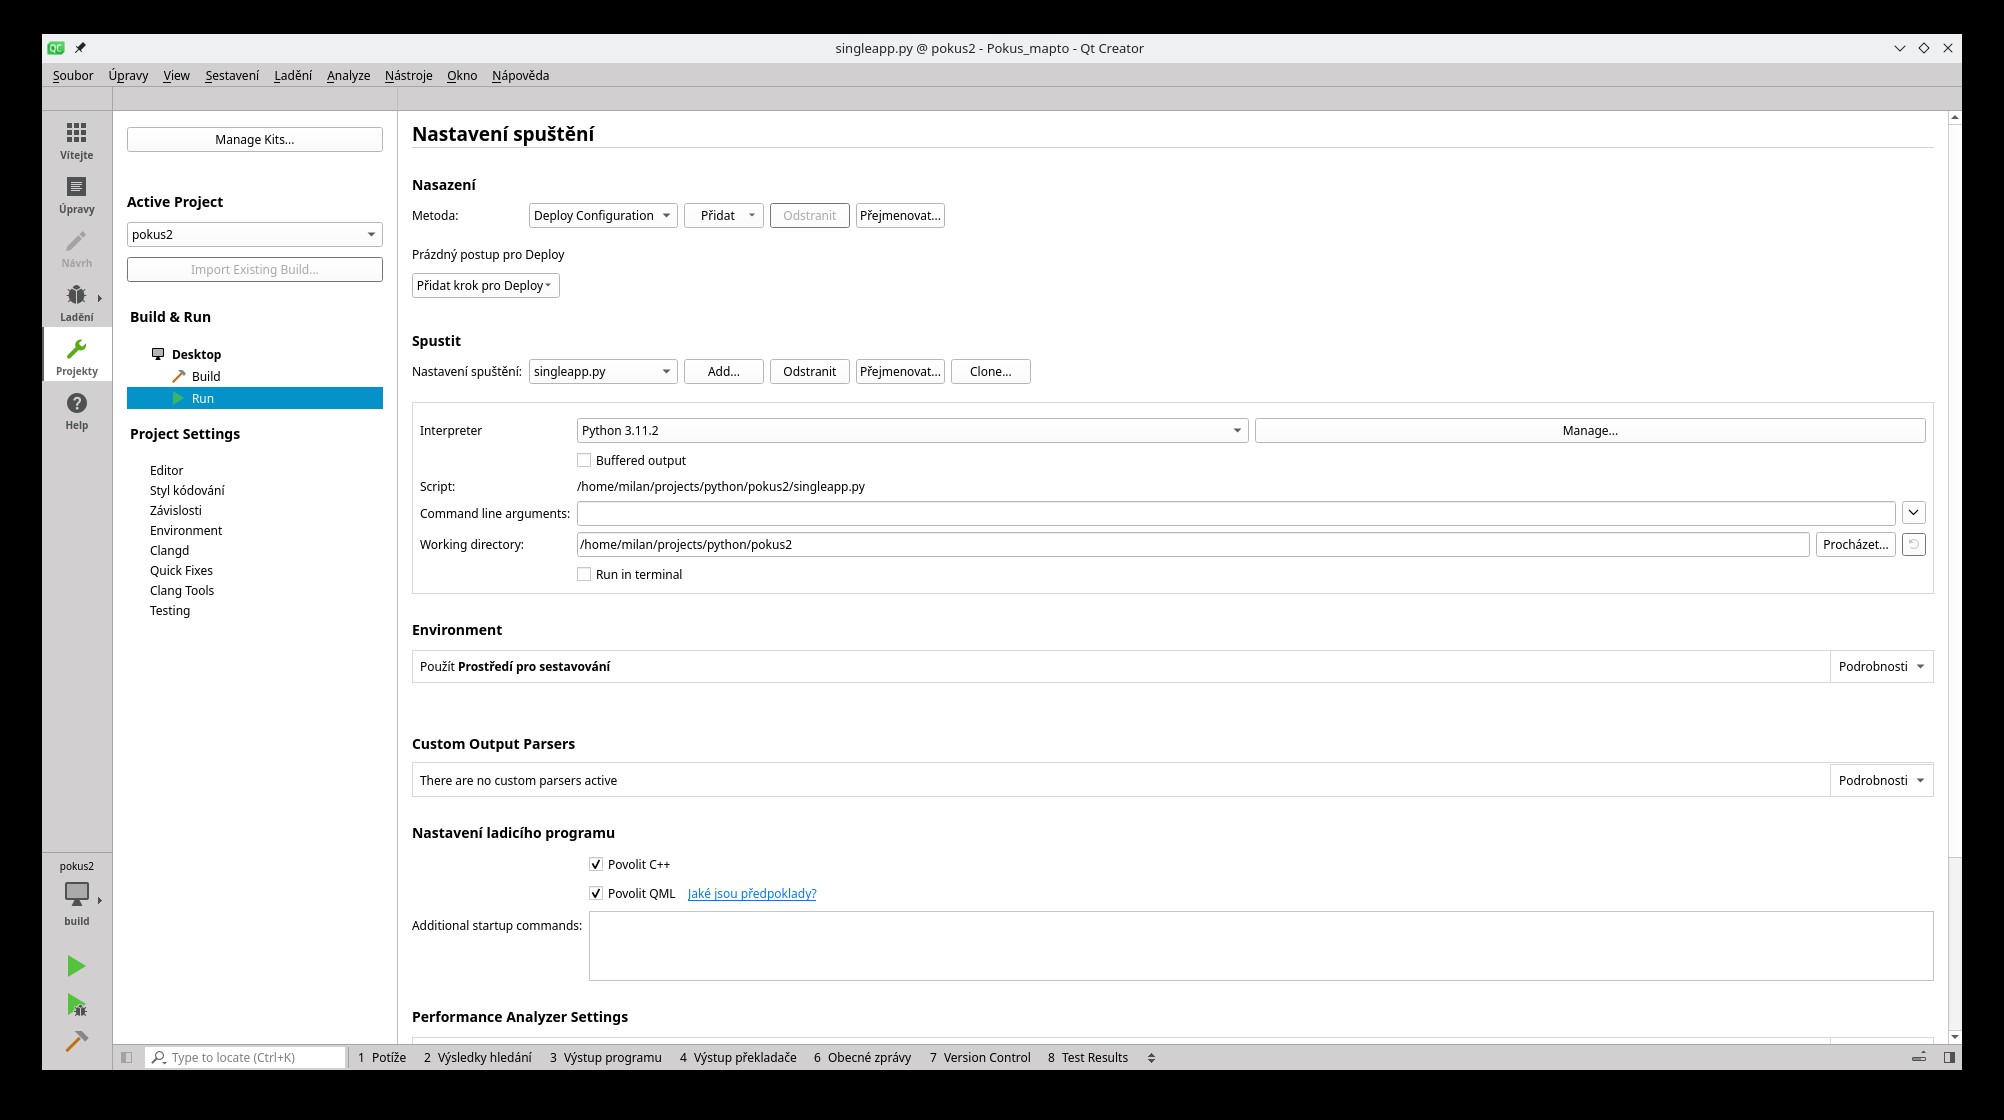The width and height of the screenshot is (2004, 1120).
Task: Click the locator magnifier icon
Action: click(158, 1057)
